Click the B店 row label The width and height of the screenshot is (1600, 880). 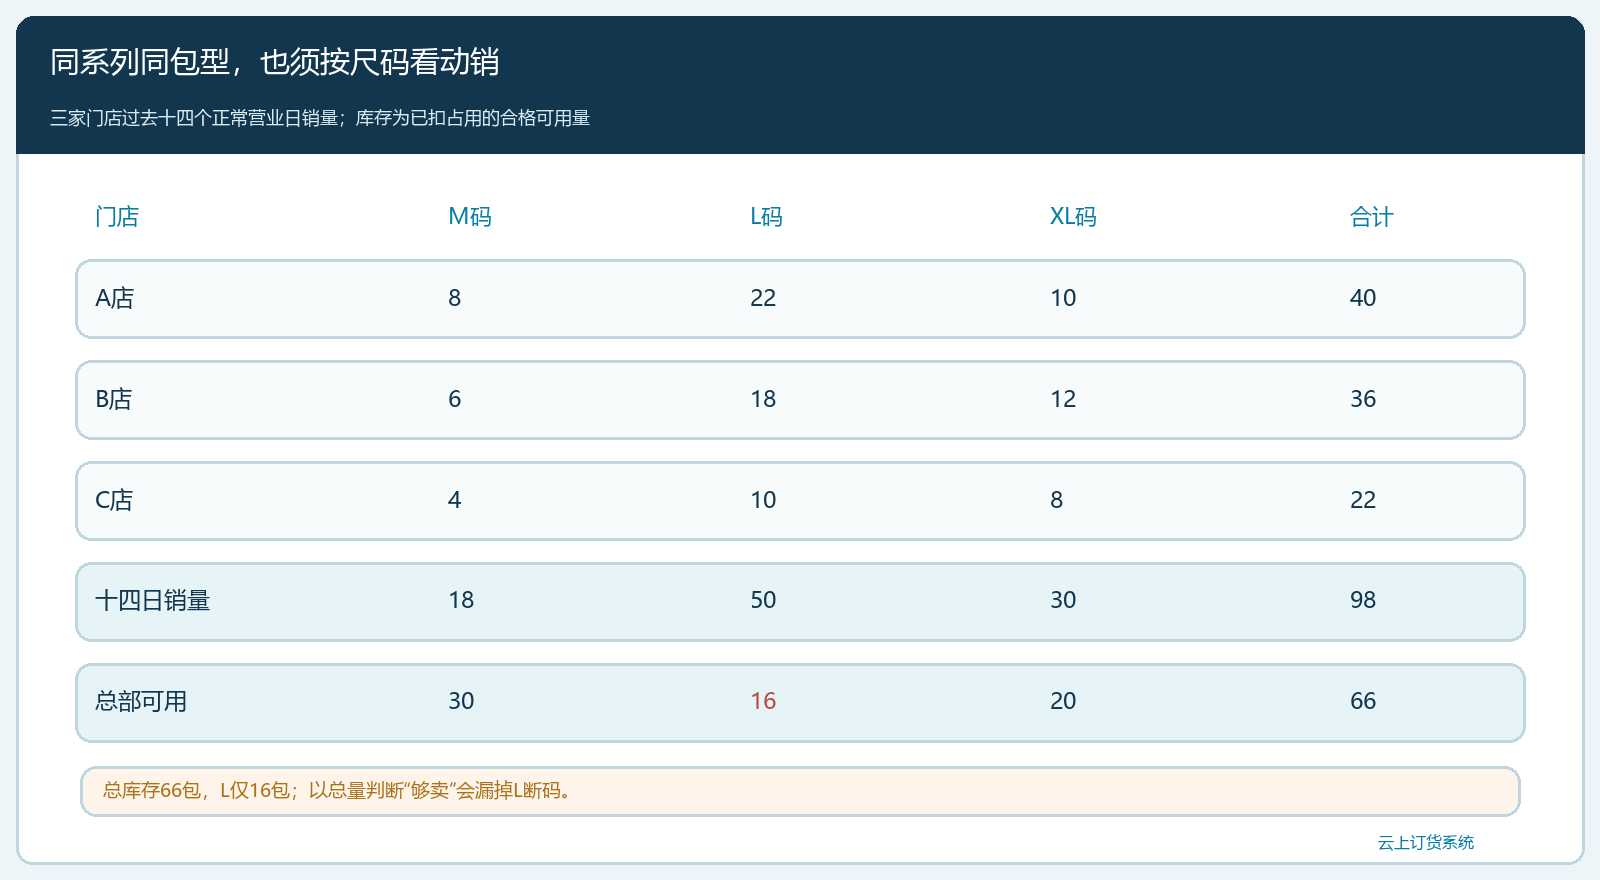pos(113,399)
